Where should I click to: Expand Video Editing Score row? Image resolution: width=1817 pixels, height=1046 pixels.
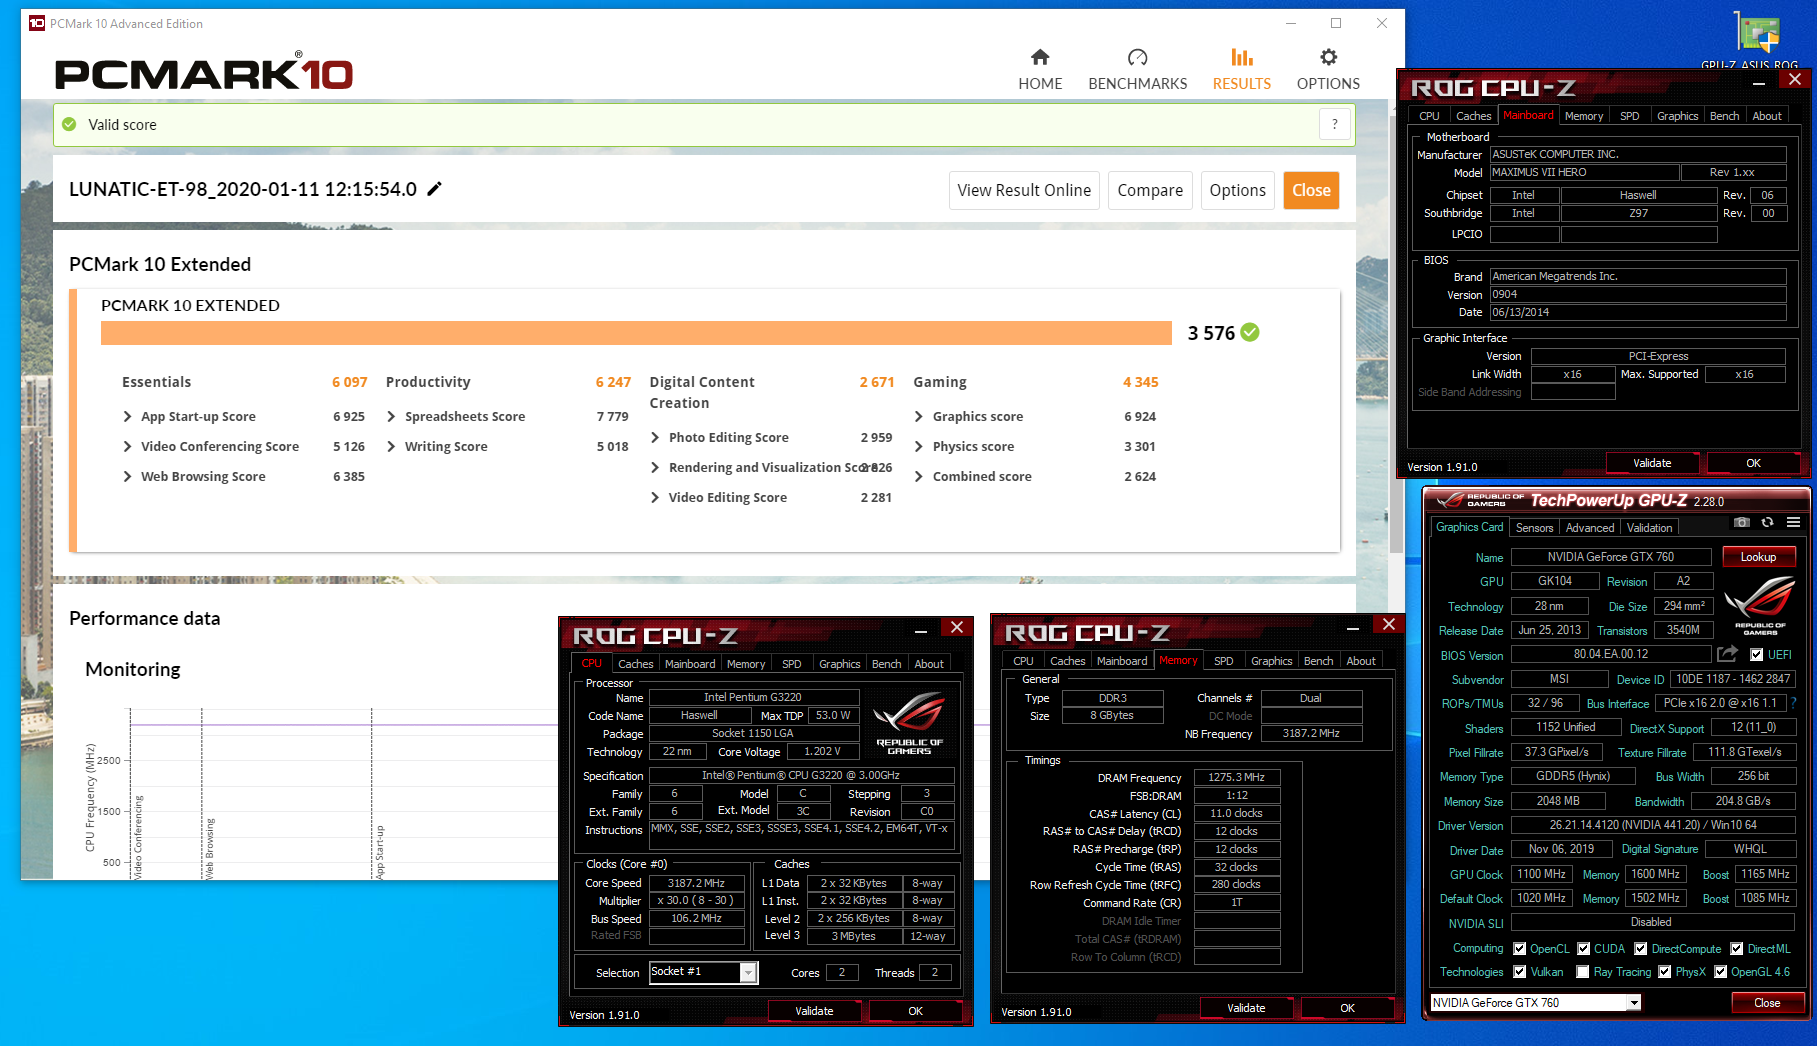[655, 497]
